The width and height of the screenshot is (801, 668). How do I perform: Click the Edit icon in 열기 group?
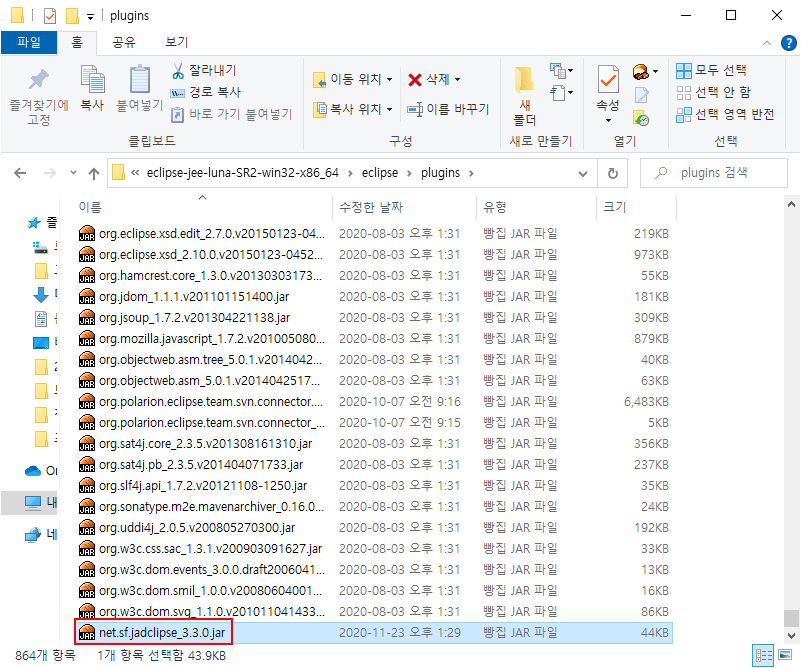[x=641, y=95]
